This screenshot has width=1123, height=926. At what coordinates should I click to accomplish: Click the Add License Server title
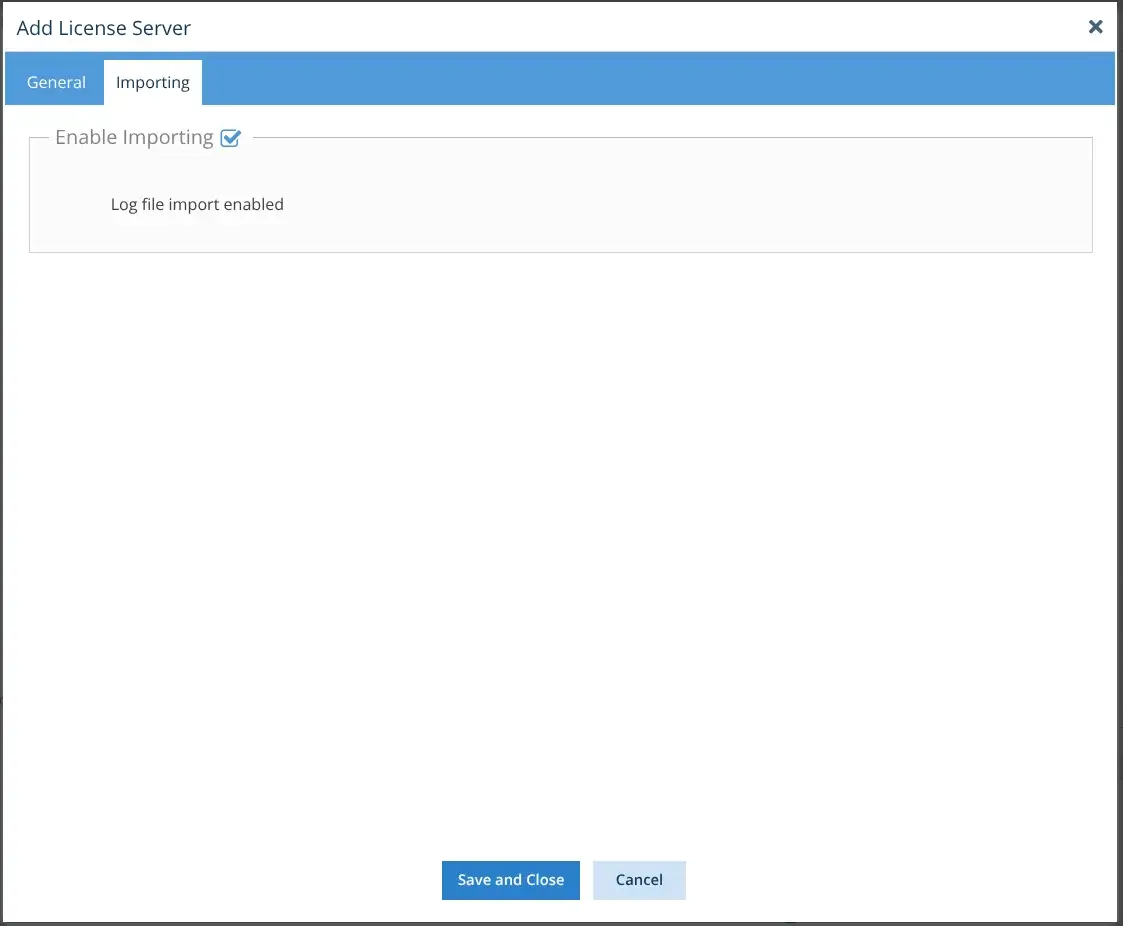click(103, 28)
